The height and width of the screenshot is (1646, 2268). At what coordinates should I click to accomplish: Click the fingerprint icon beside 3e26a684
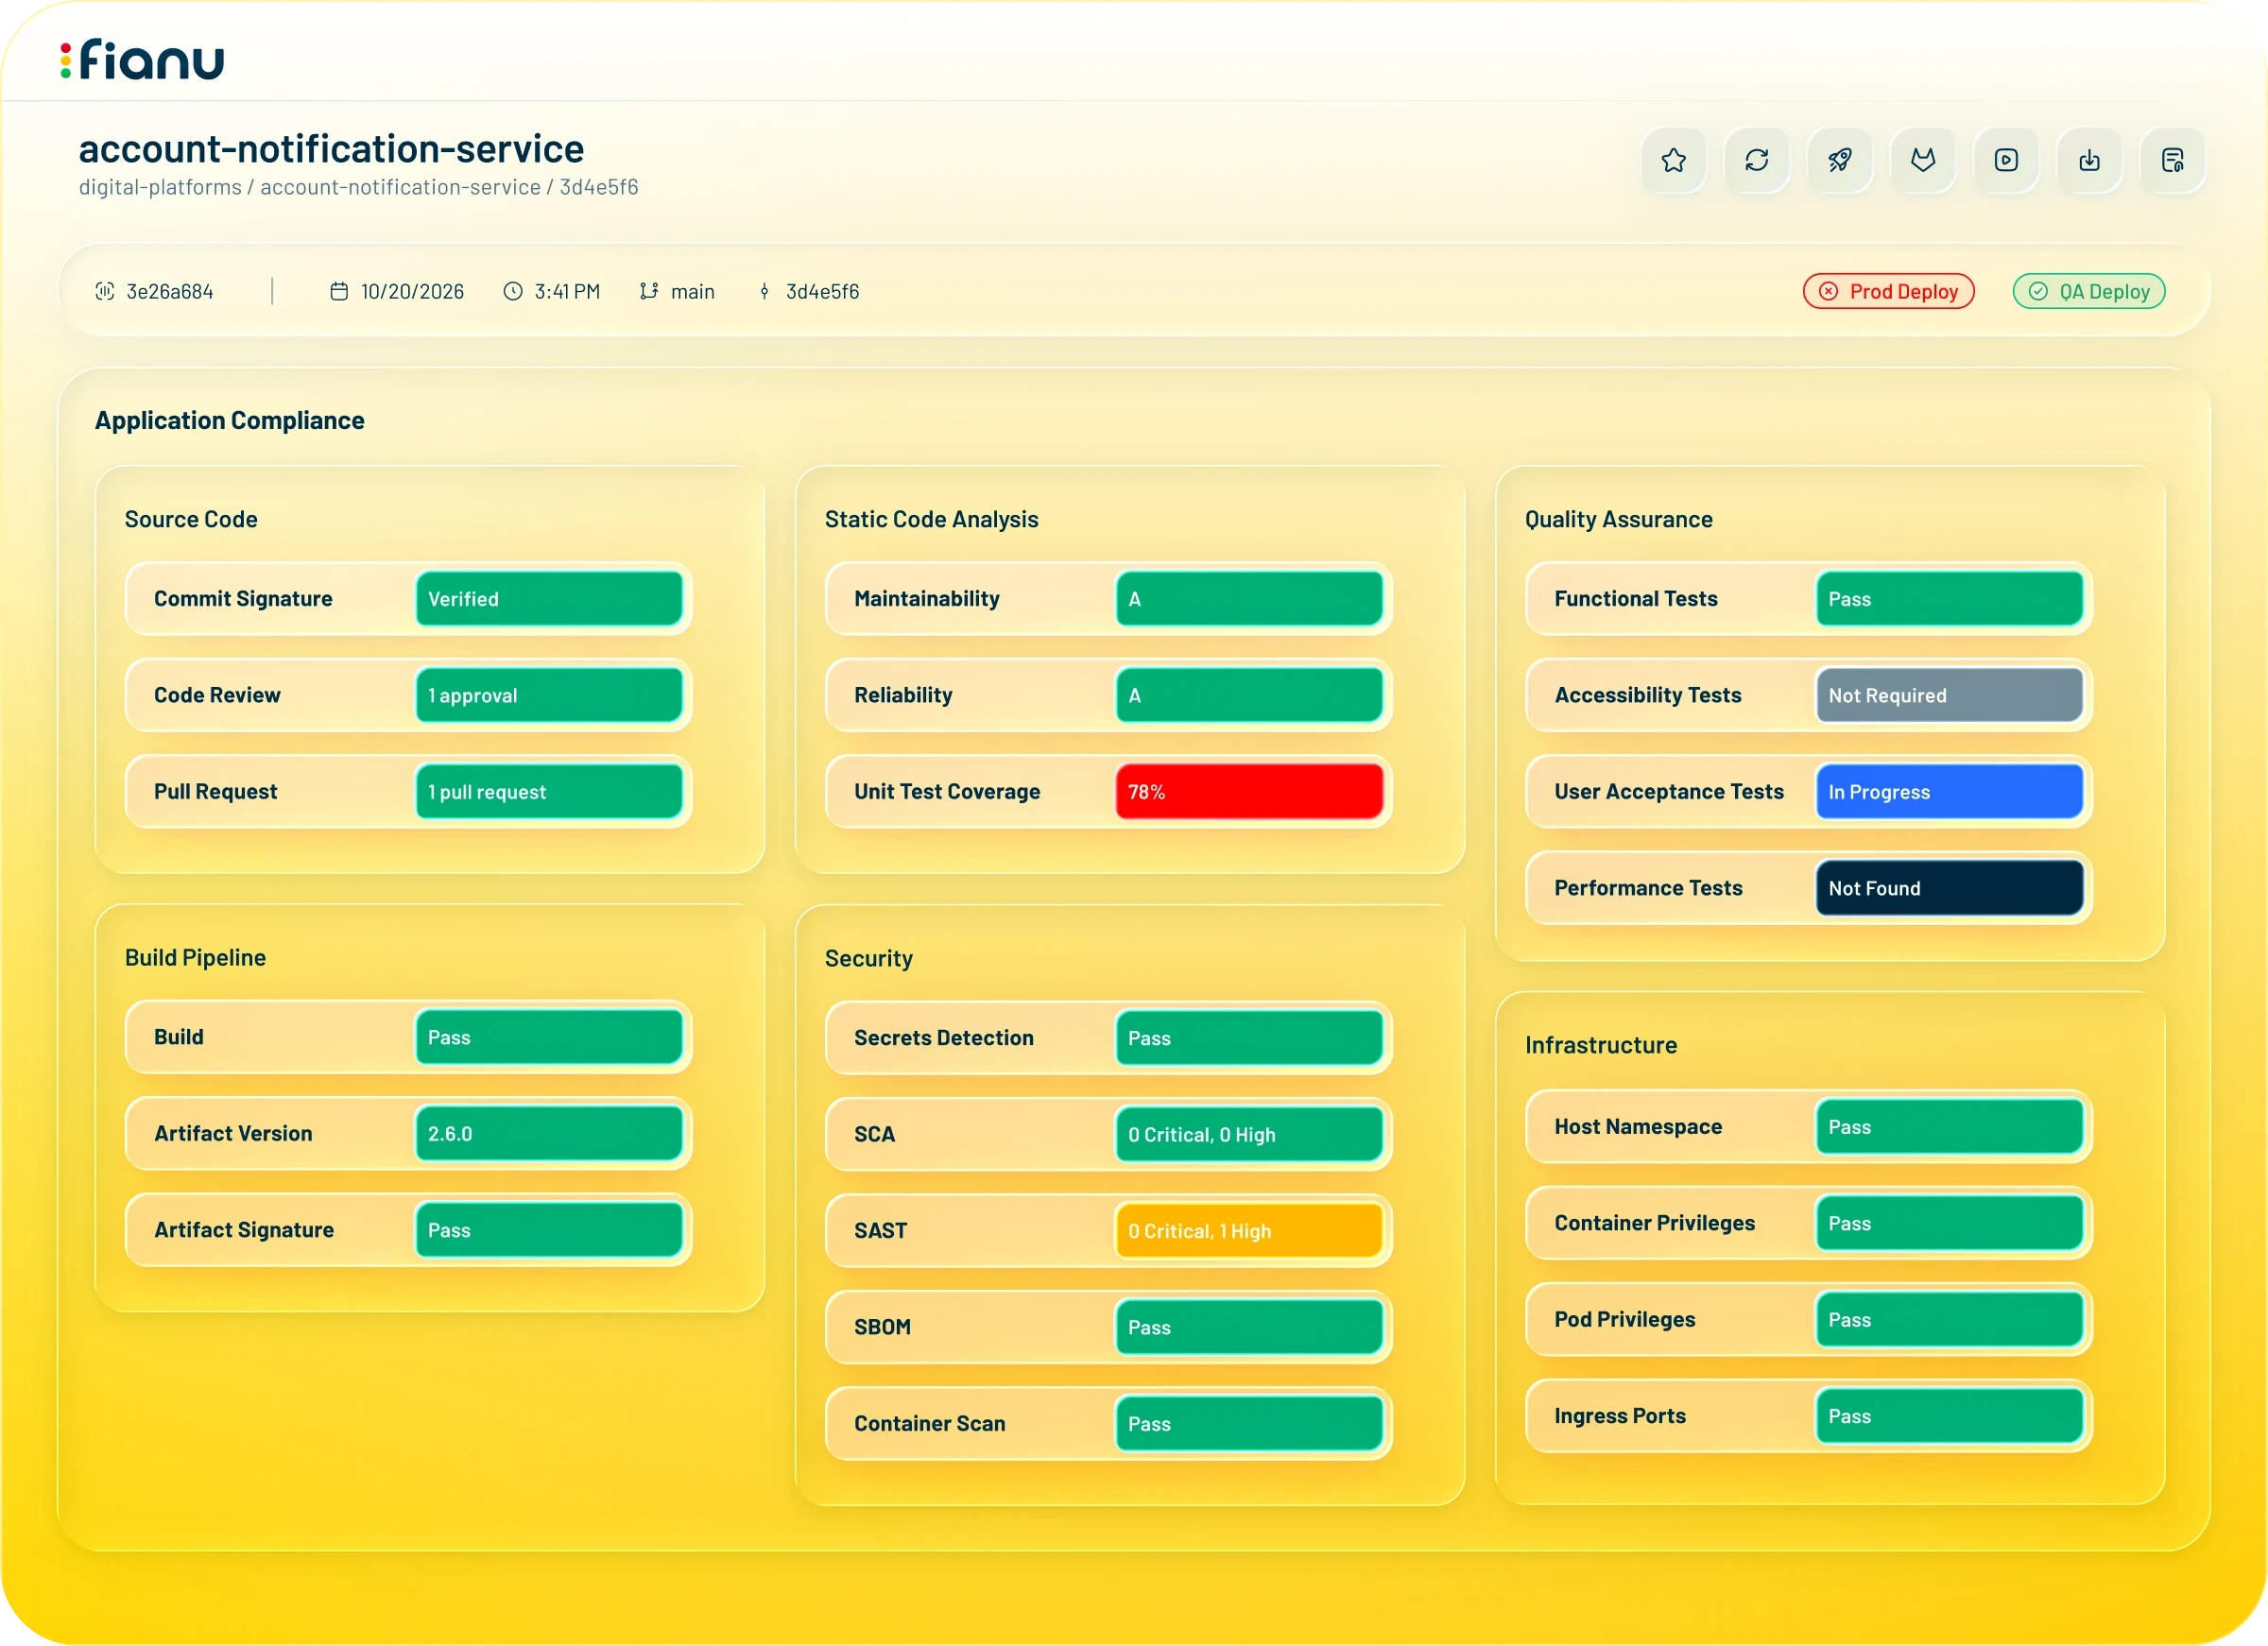[x=104, y=291]
